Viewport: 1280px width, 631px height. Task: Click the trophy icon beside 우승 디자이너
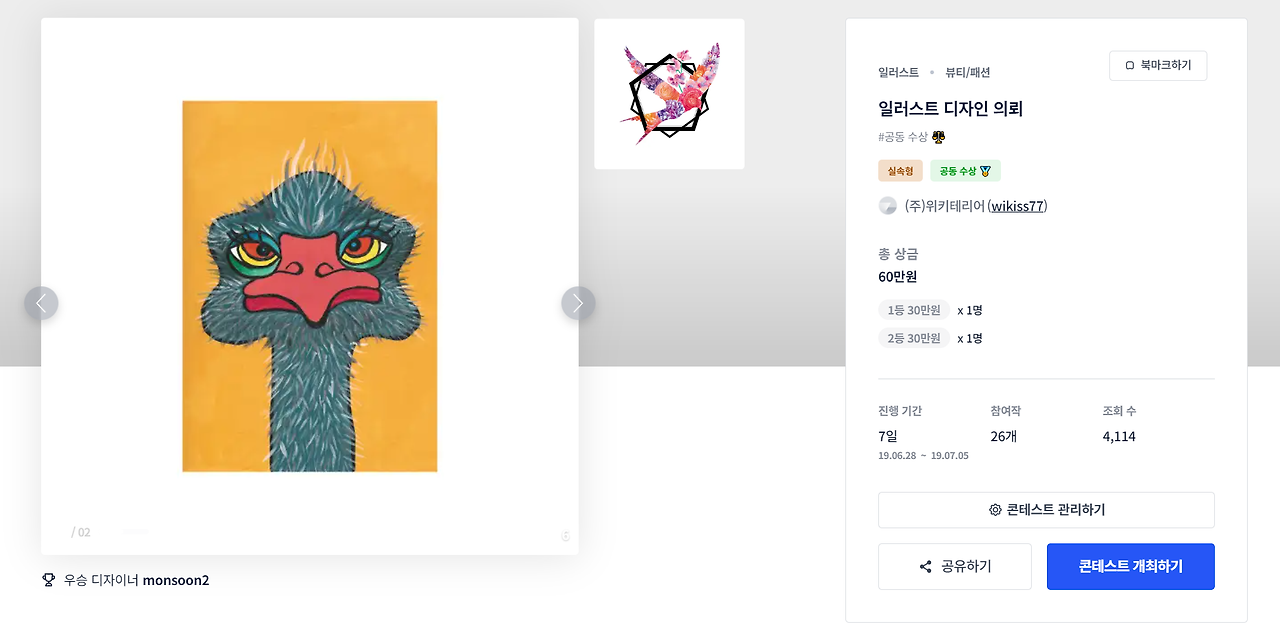coord(48,580)
